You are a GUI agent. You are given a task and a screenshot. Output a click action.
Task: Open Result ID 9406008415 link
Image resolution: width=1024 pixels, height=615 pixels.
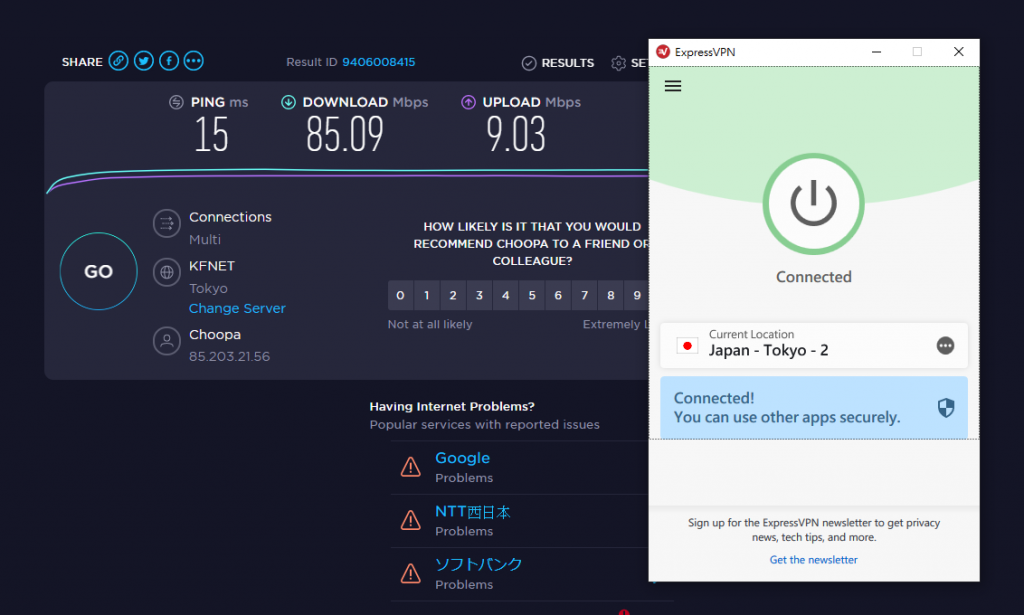[378, 62]
